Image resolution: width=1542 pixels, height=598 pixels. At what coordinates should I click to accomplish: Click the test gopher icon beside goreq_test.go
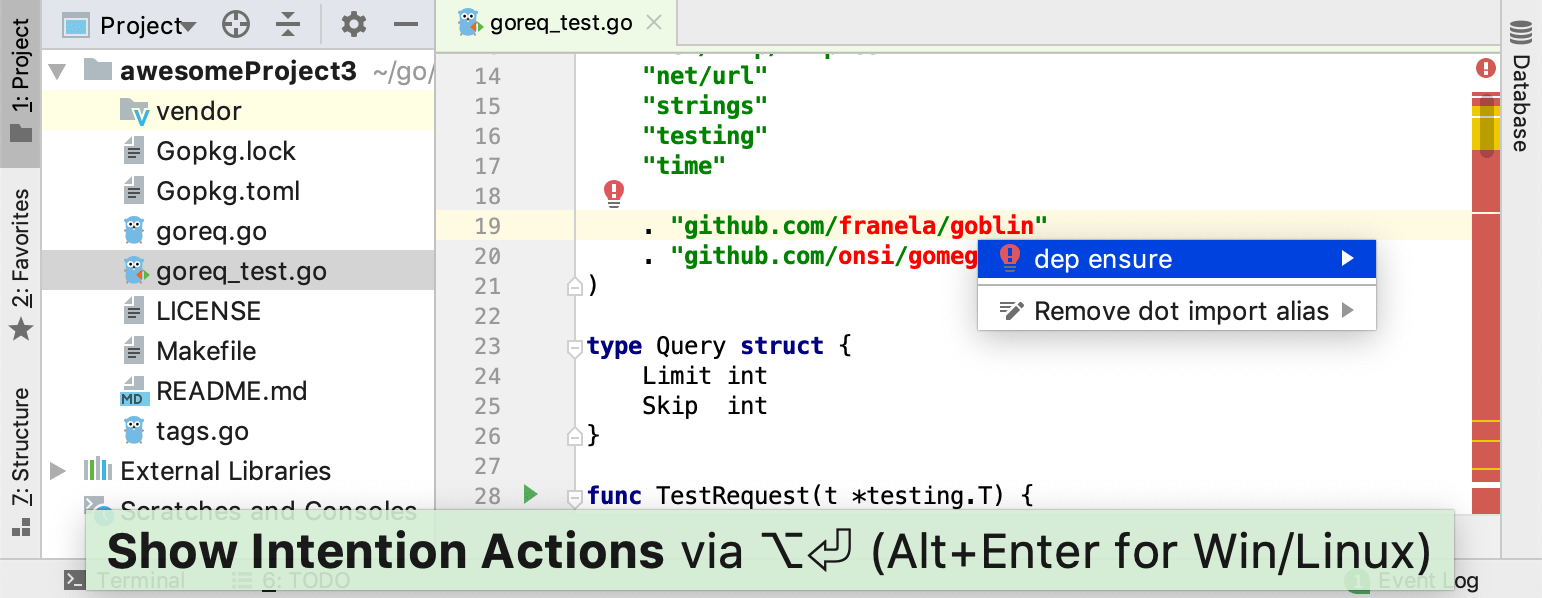(134, 271)
